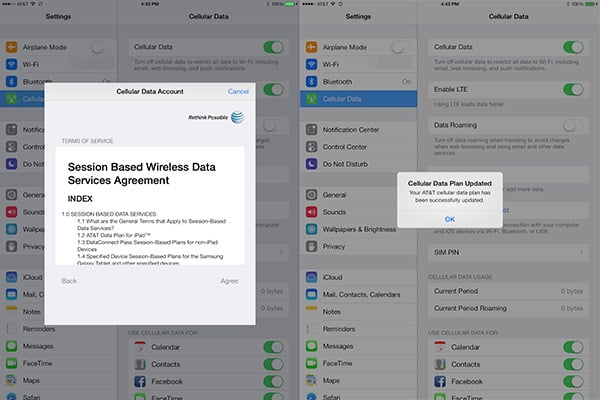Select Notification Center in right sidebar

[x=358, y=129]
